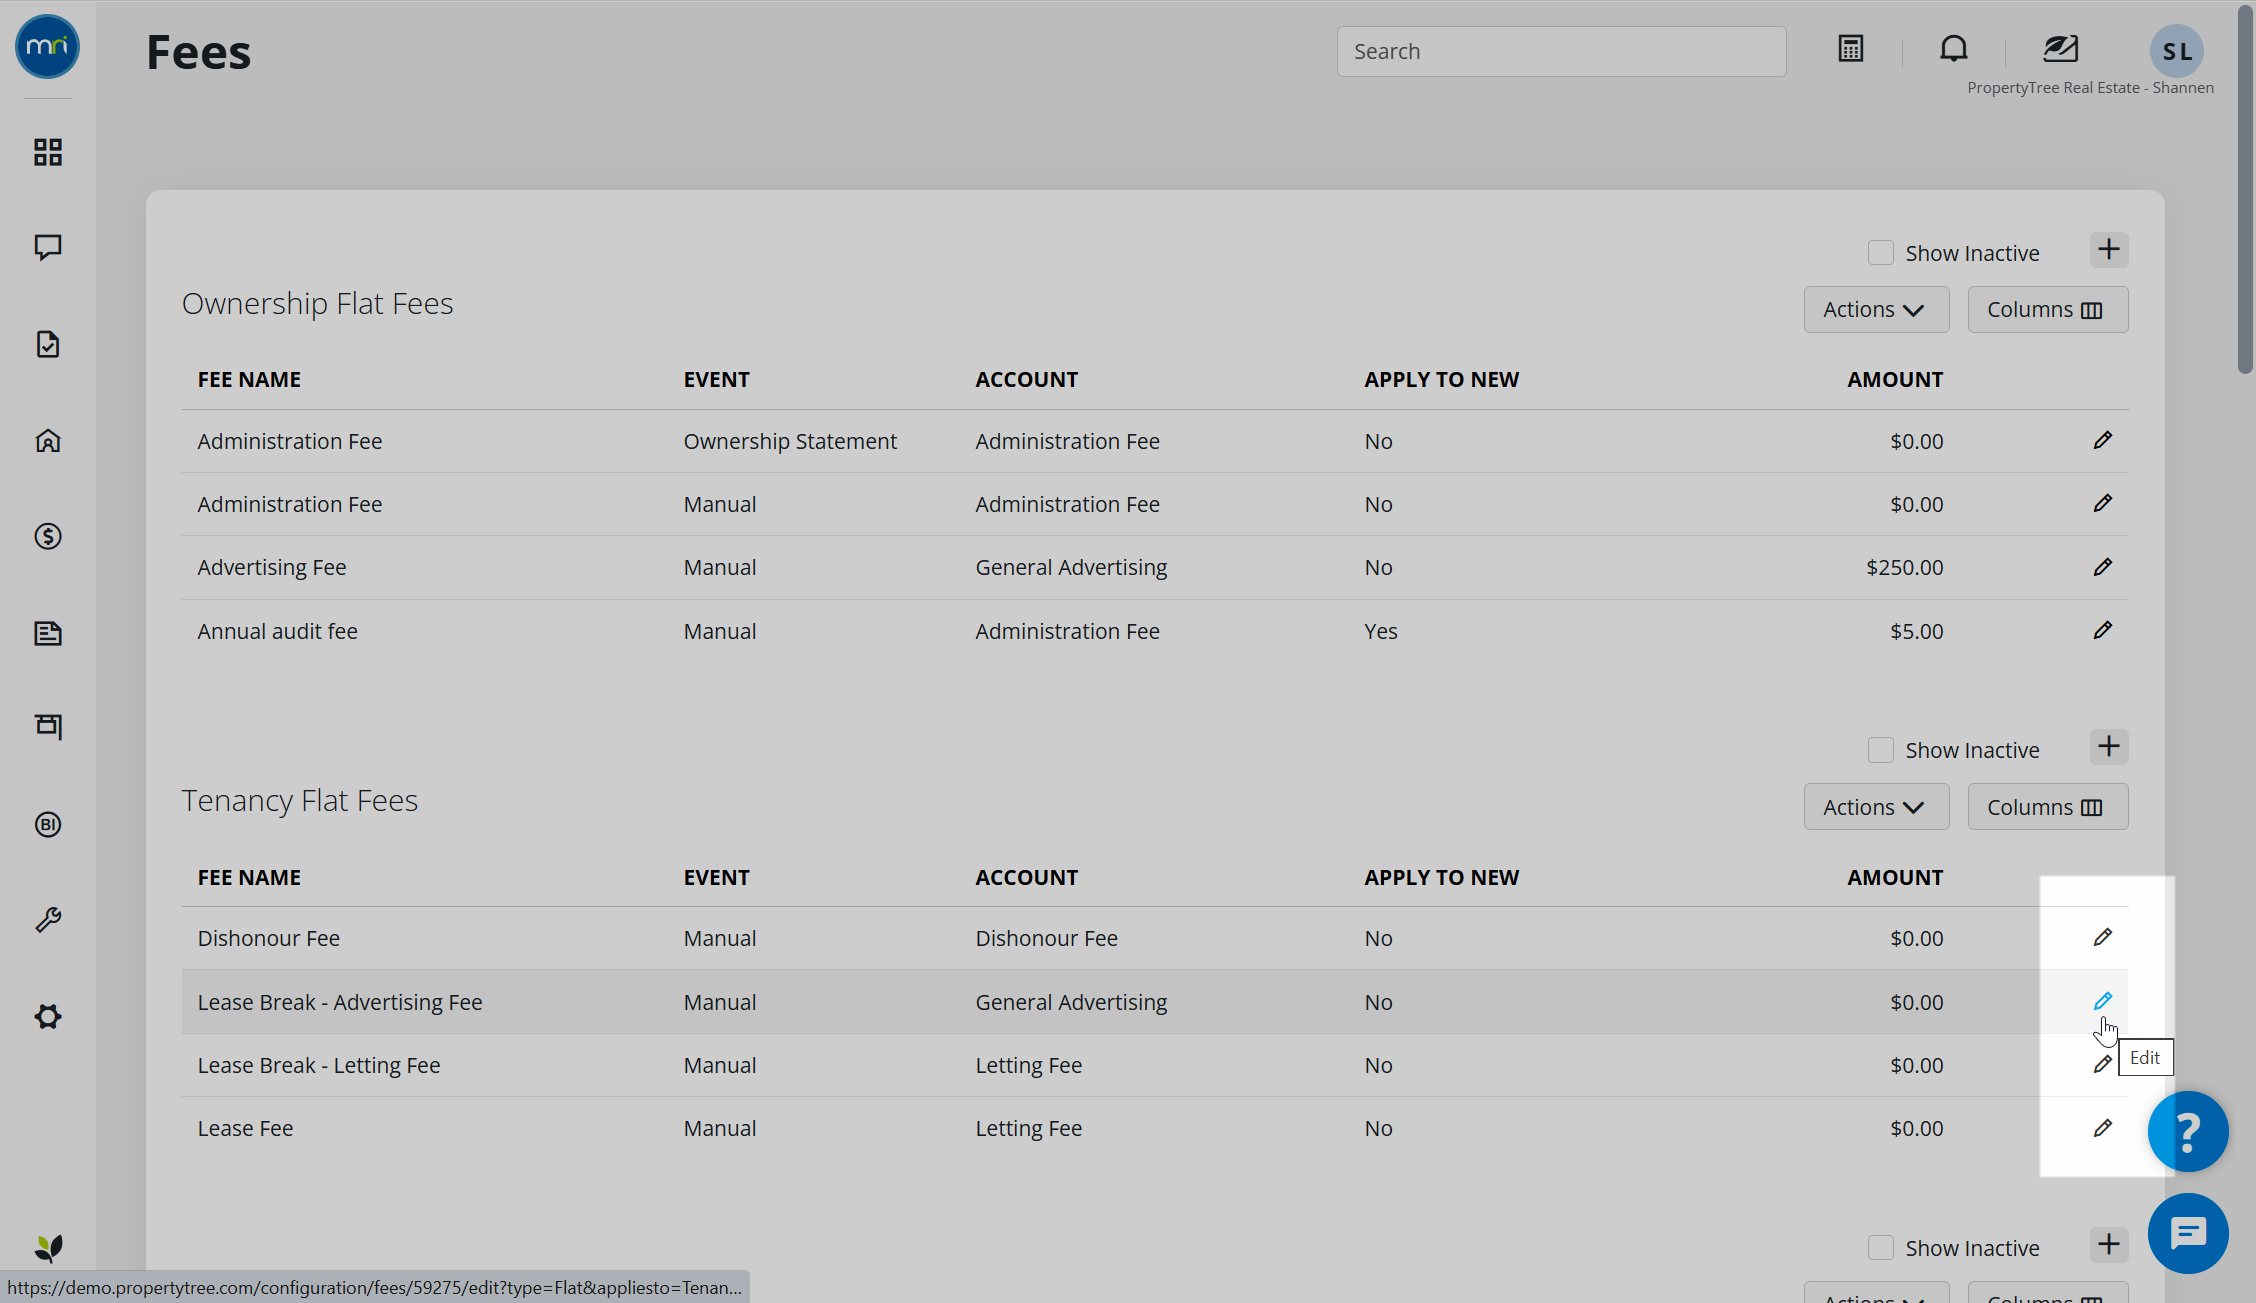Open the properties house sidebar icon
2256x1303 pixels.
tap(47, 441)
